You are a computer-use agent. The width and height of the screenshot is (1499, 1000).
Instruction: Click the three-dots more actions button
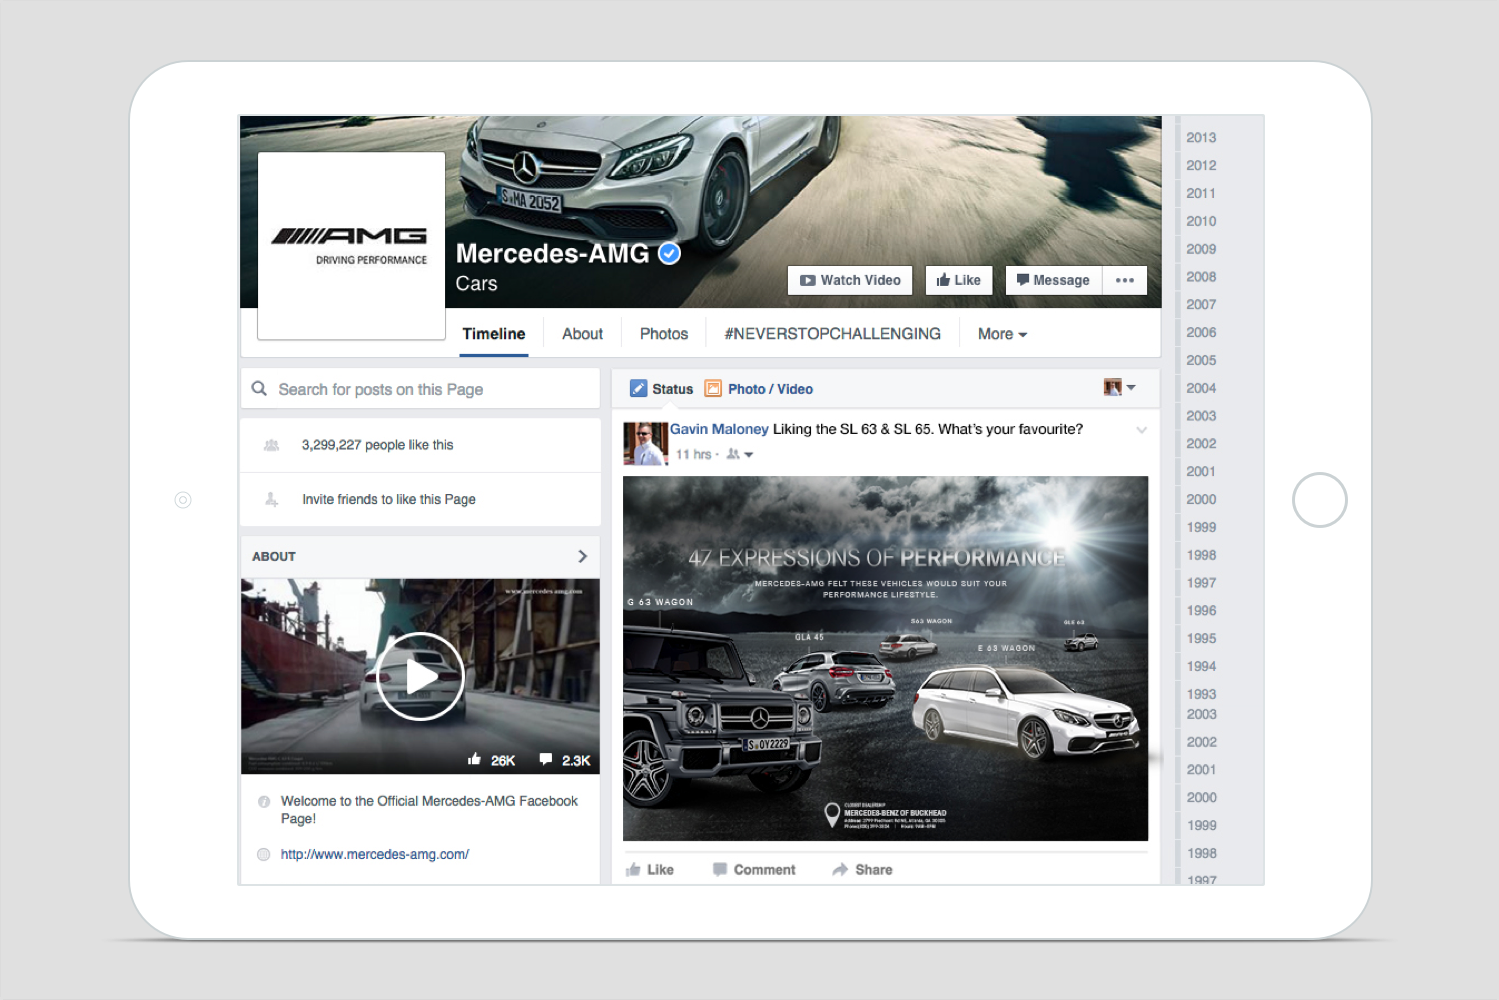coord(1125,280)
